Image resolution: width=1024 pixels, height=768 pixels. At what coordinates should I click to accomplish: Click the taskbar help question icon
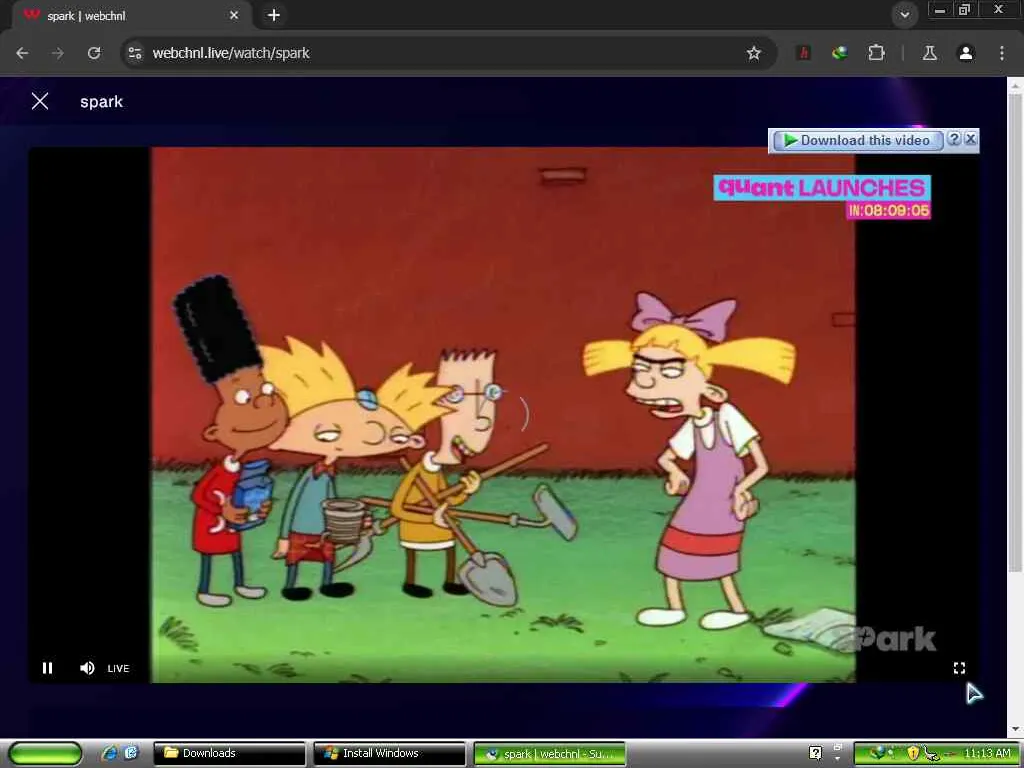[x=815, y=753]
